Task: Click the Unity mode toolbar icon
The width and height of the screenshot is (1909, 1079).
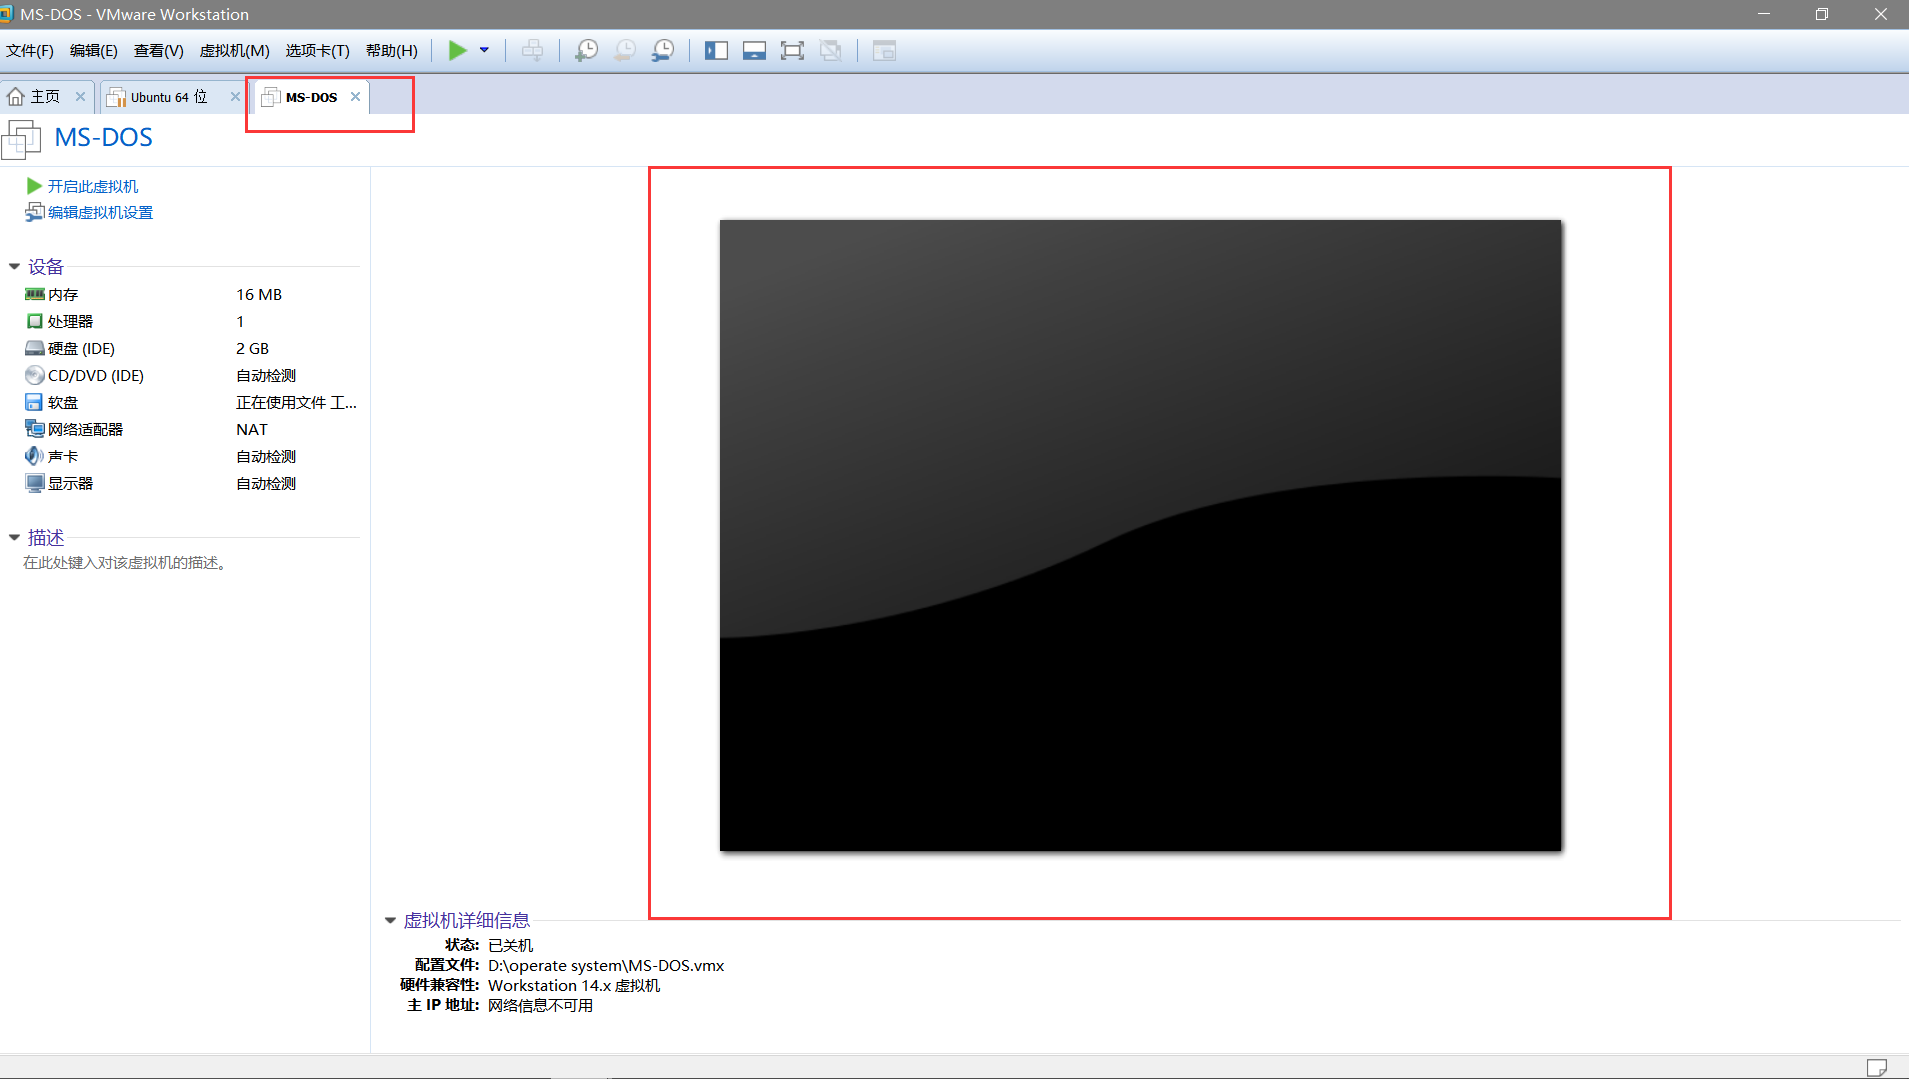Action: [x=830, y=50]
